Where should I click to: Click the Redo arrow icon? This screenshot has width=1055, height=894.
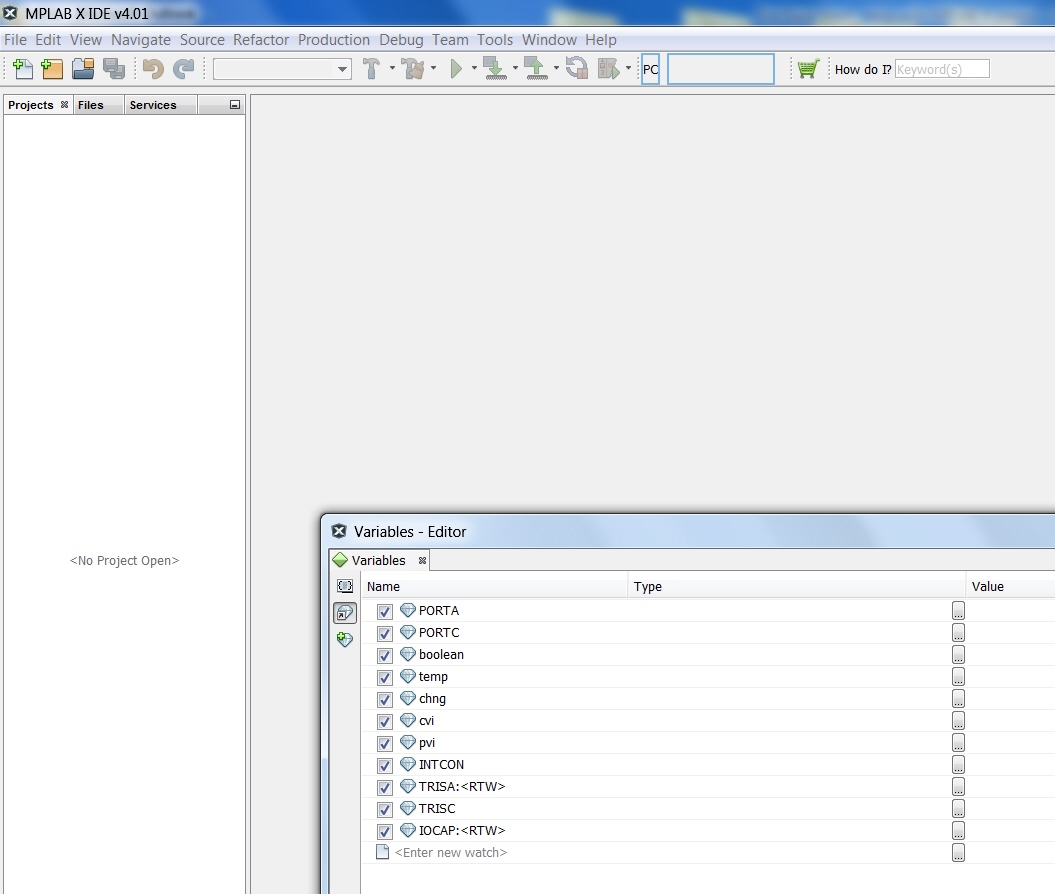(x=183, y=69)
